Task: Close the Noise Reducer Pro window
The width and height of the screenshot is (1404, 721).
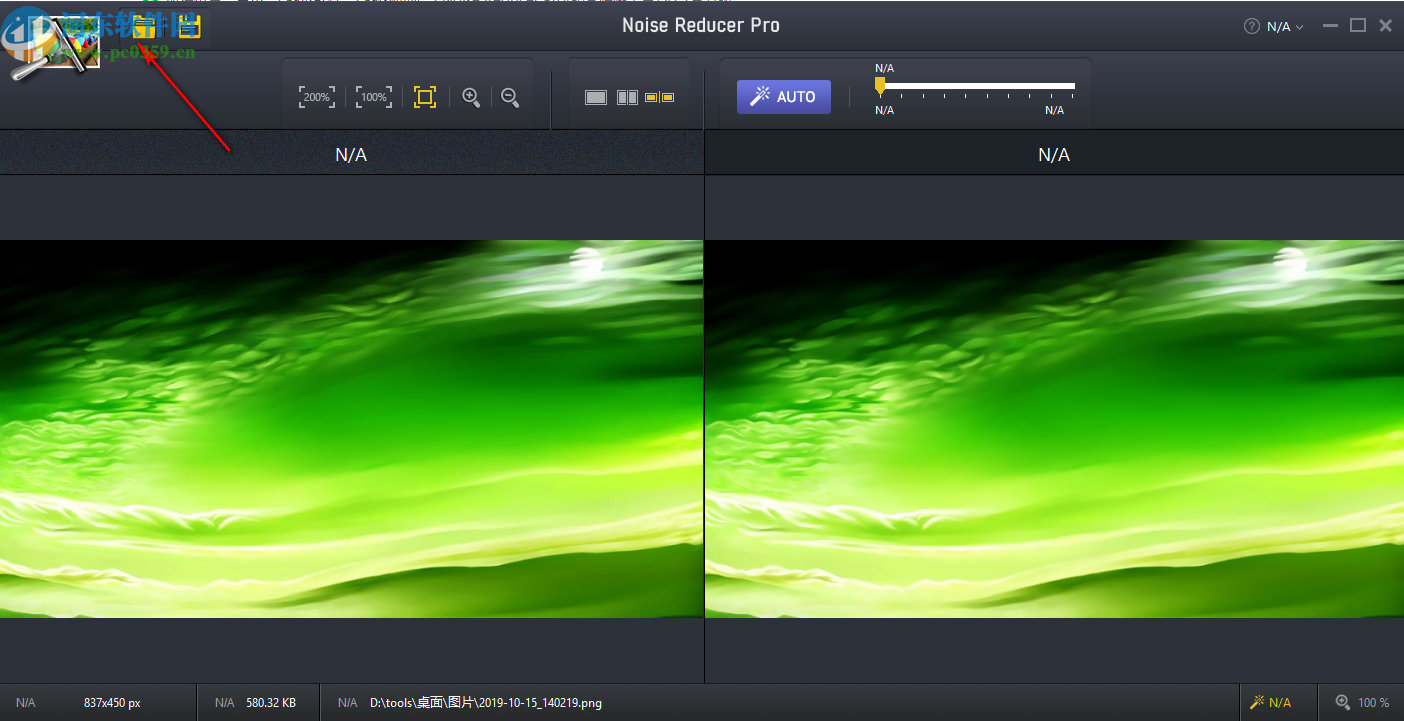Action: pyautogui.click(x=1385, y=26)
